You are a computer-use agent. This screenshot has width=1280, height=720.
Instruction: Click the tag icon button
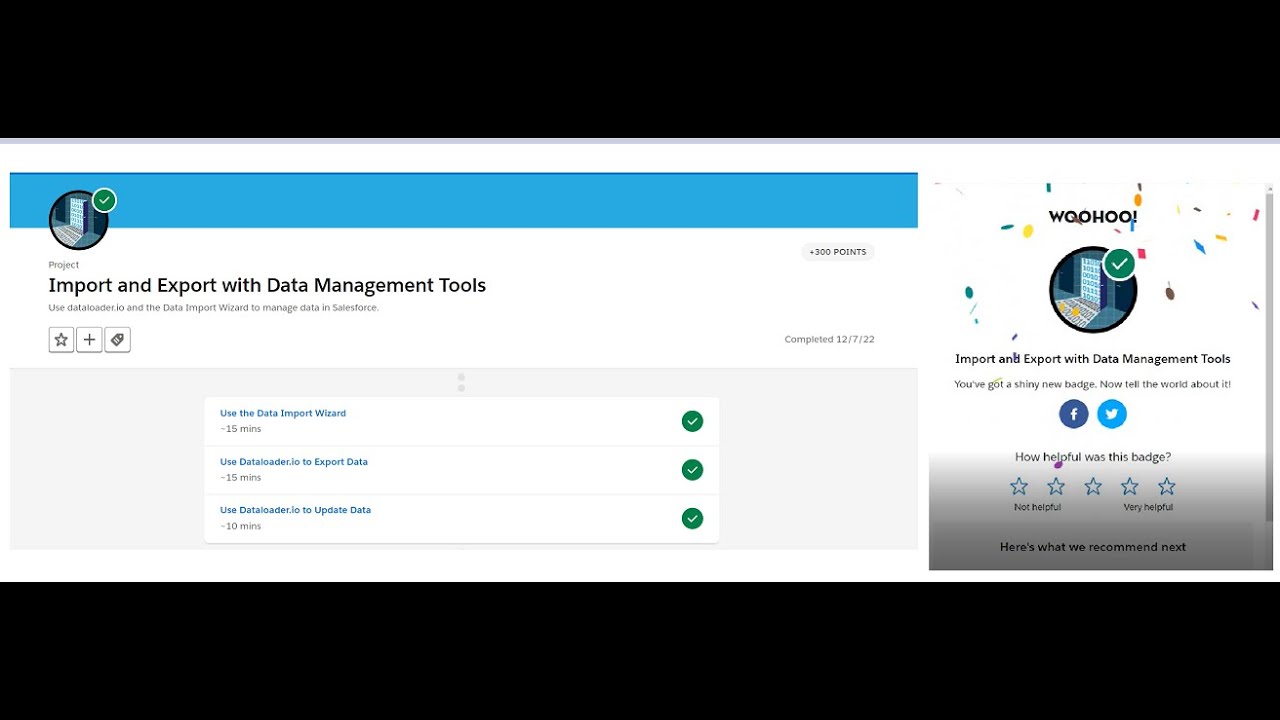click(117, 340)
